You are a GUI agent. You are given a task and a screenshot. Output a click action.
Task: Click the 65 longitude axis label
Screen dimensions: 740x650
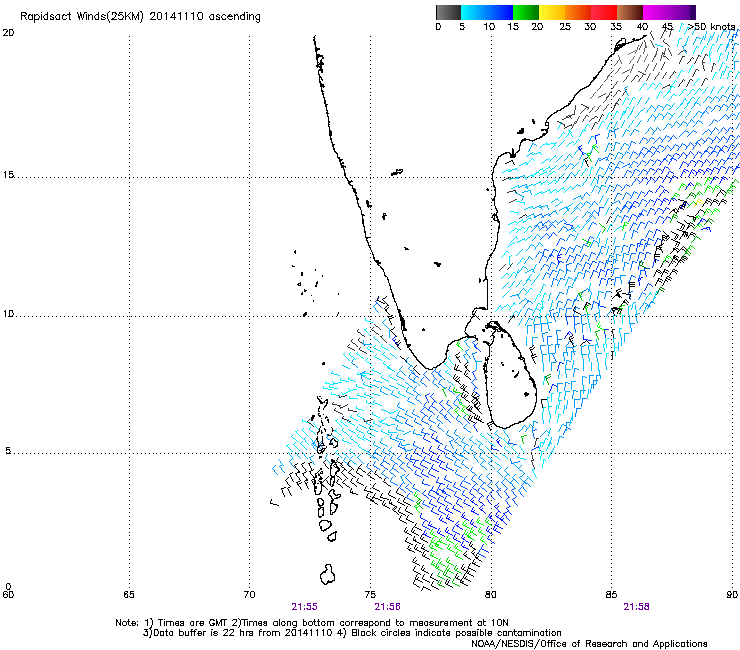coord(129,594)
